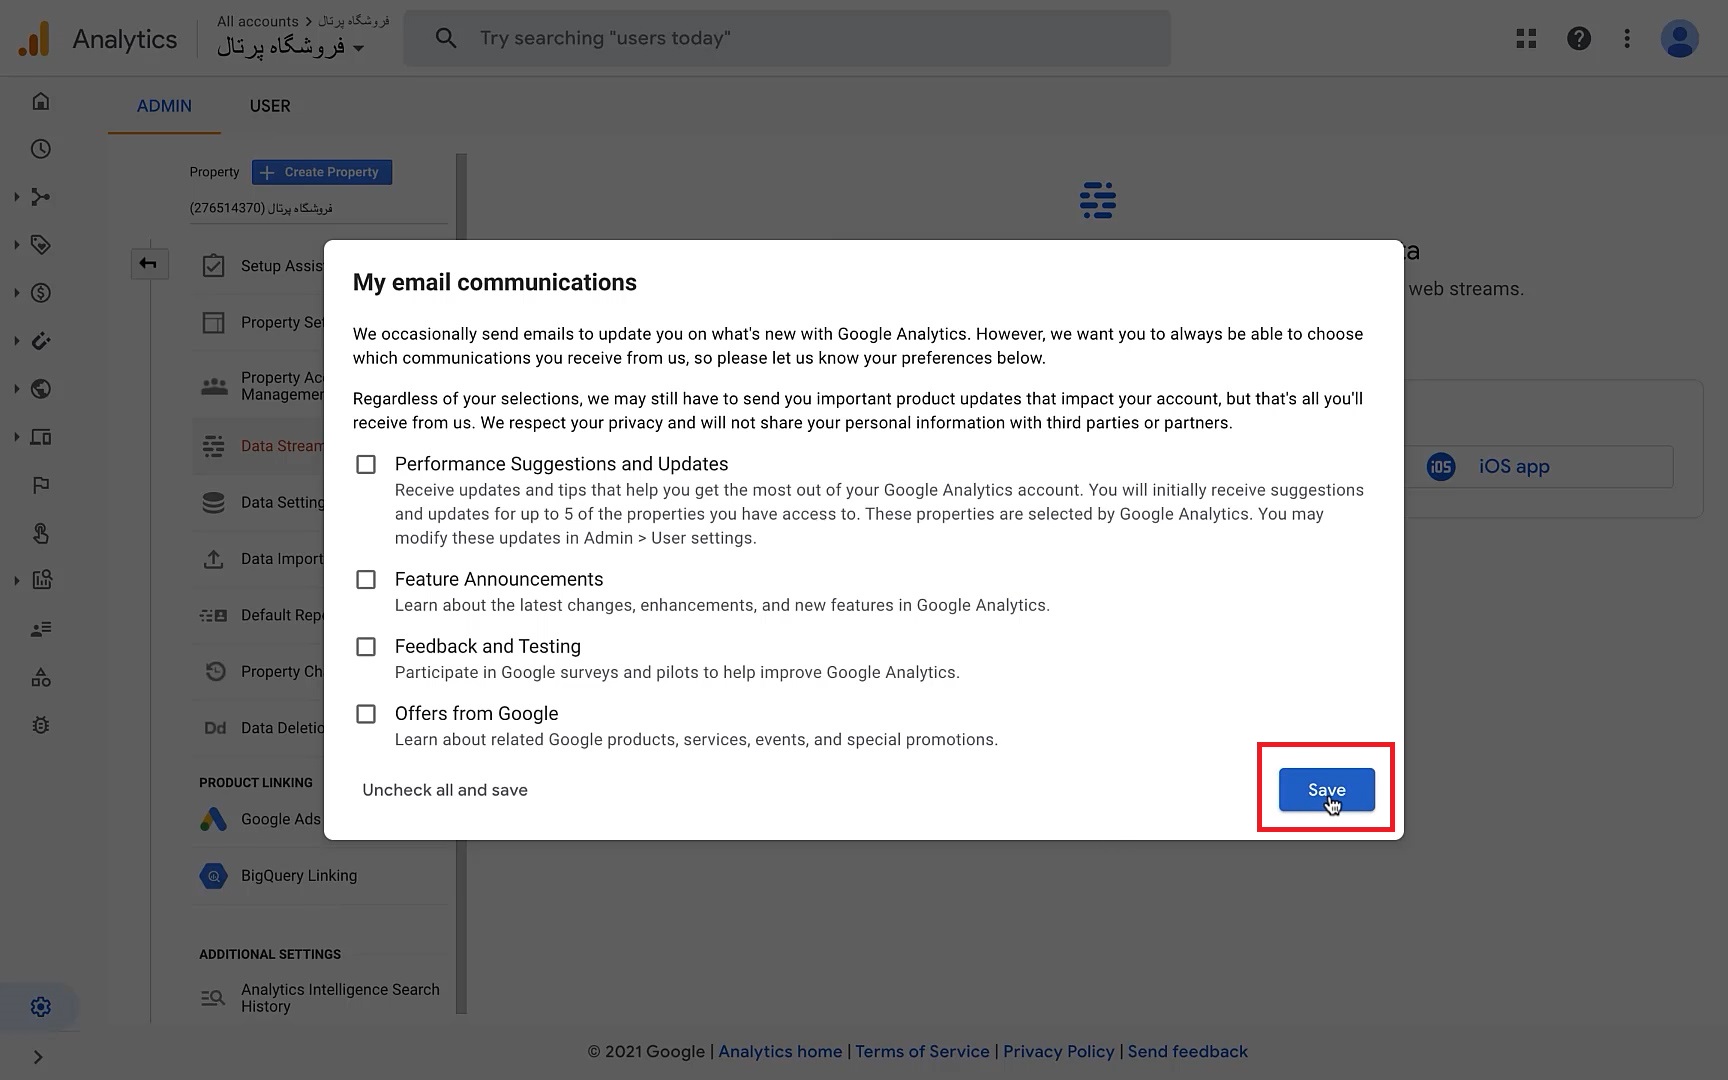Click the user account avatar

[x=1679, y=39]
